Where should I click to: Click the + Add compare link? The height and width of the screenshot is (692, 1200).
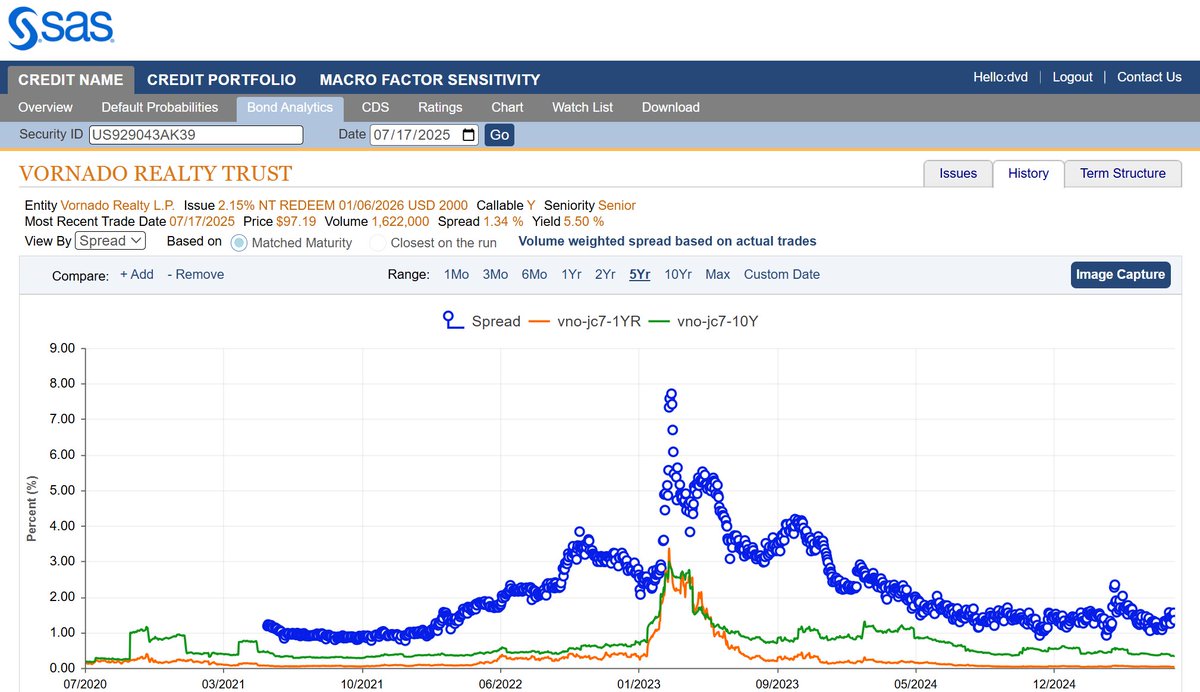[137, 274]
